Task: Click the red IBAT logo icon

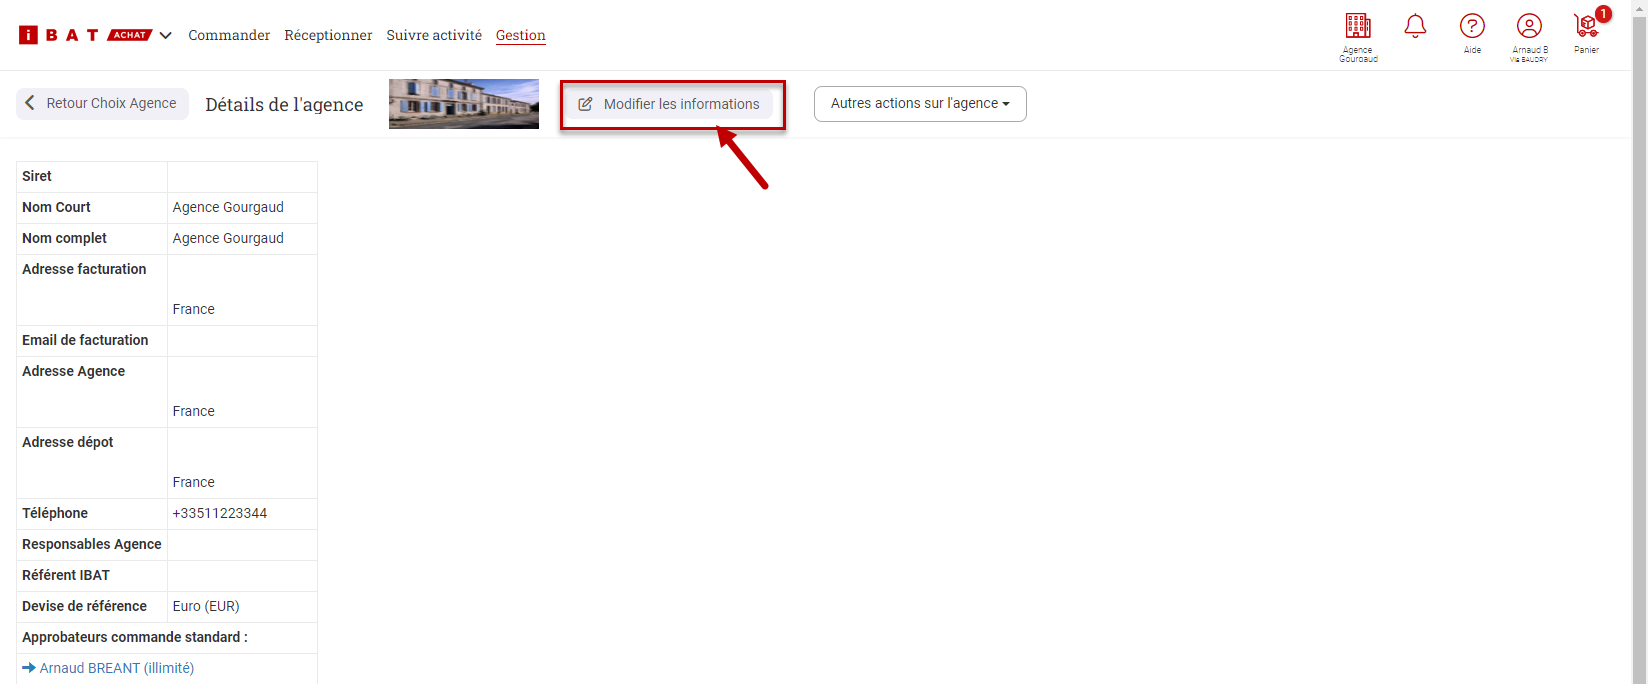Action: 28,35
